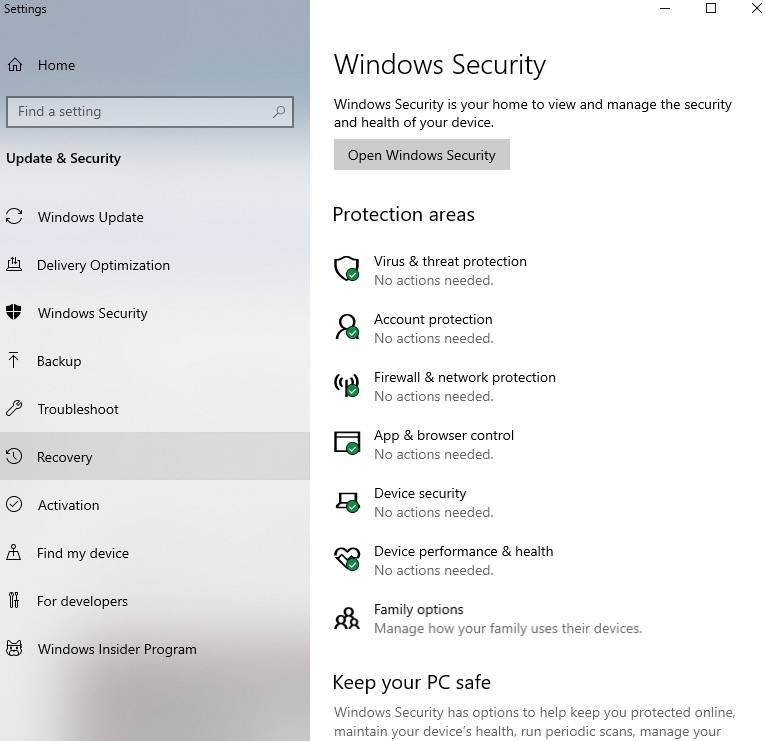Open Firewall & network protection link

point(465,377)
